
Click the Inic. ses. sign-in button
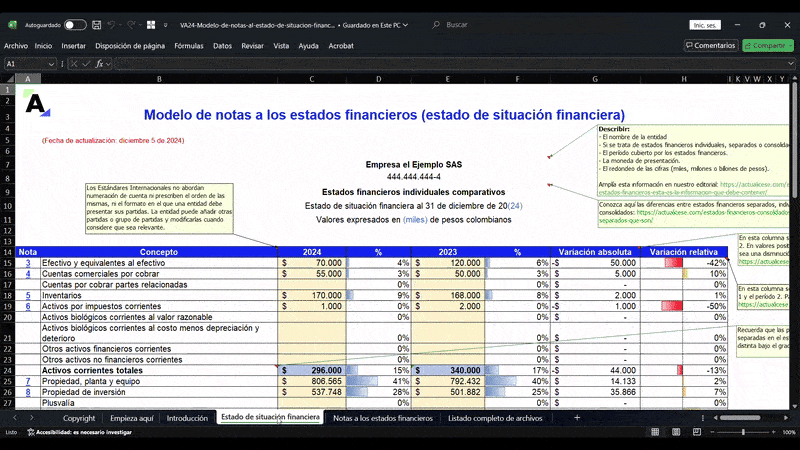(704, 24)
